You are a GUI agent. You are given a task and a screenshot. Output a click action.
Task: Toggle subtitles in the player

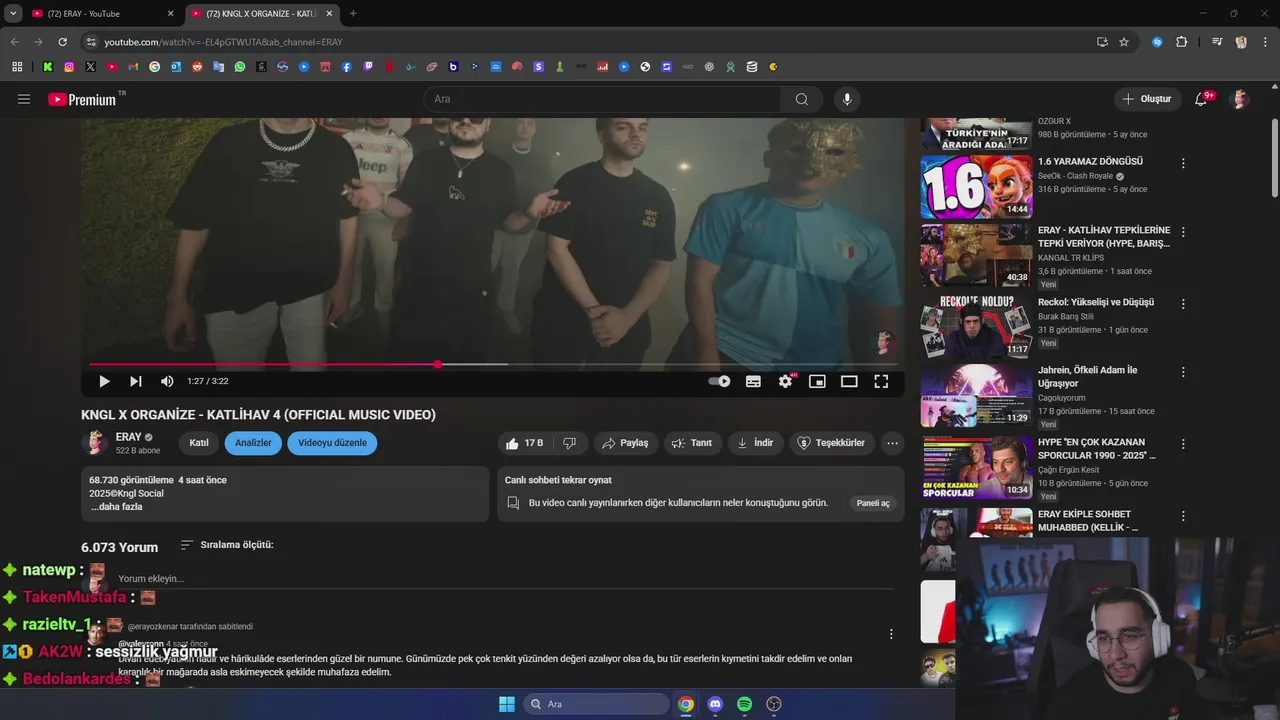coord(753,381)
